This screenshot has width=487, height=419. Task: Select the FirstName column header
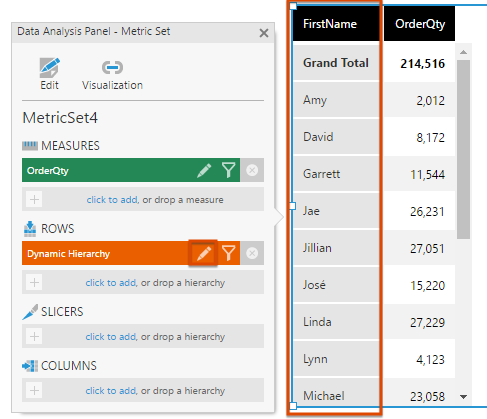click(x=336, y=24)
